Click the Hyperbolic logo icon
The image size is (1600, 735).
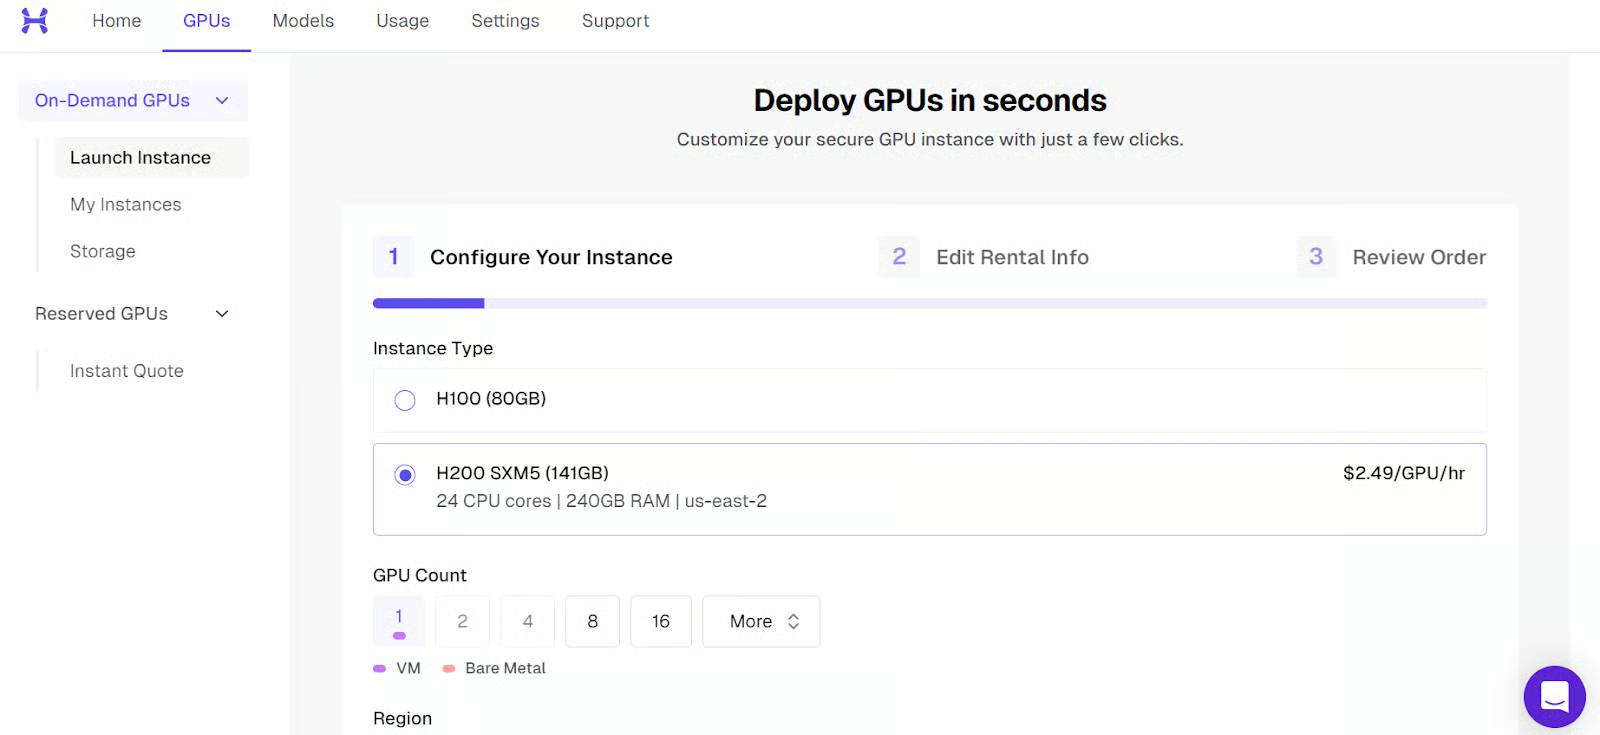tap(35, 21)
